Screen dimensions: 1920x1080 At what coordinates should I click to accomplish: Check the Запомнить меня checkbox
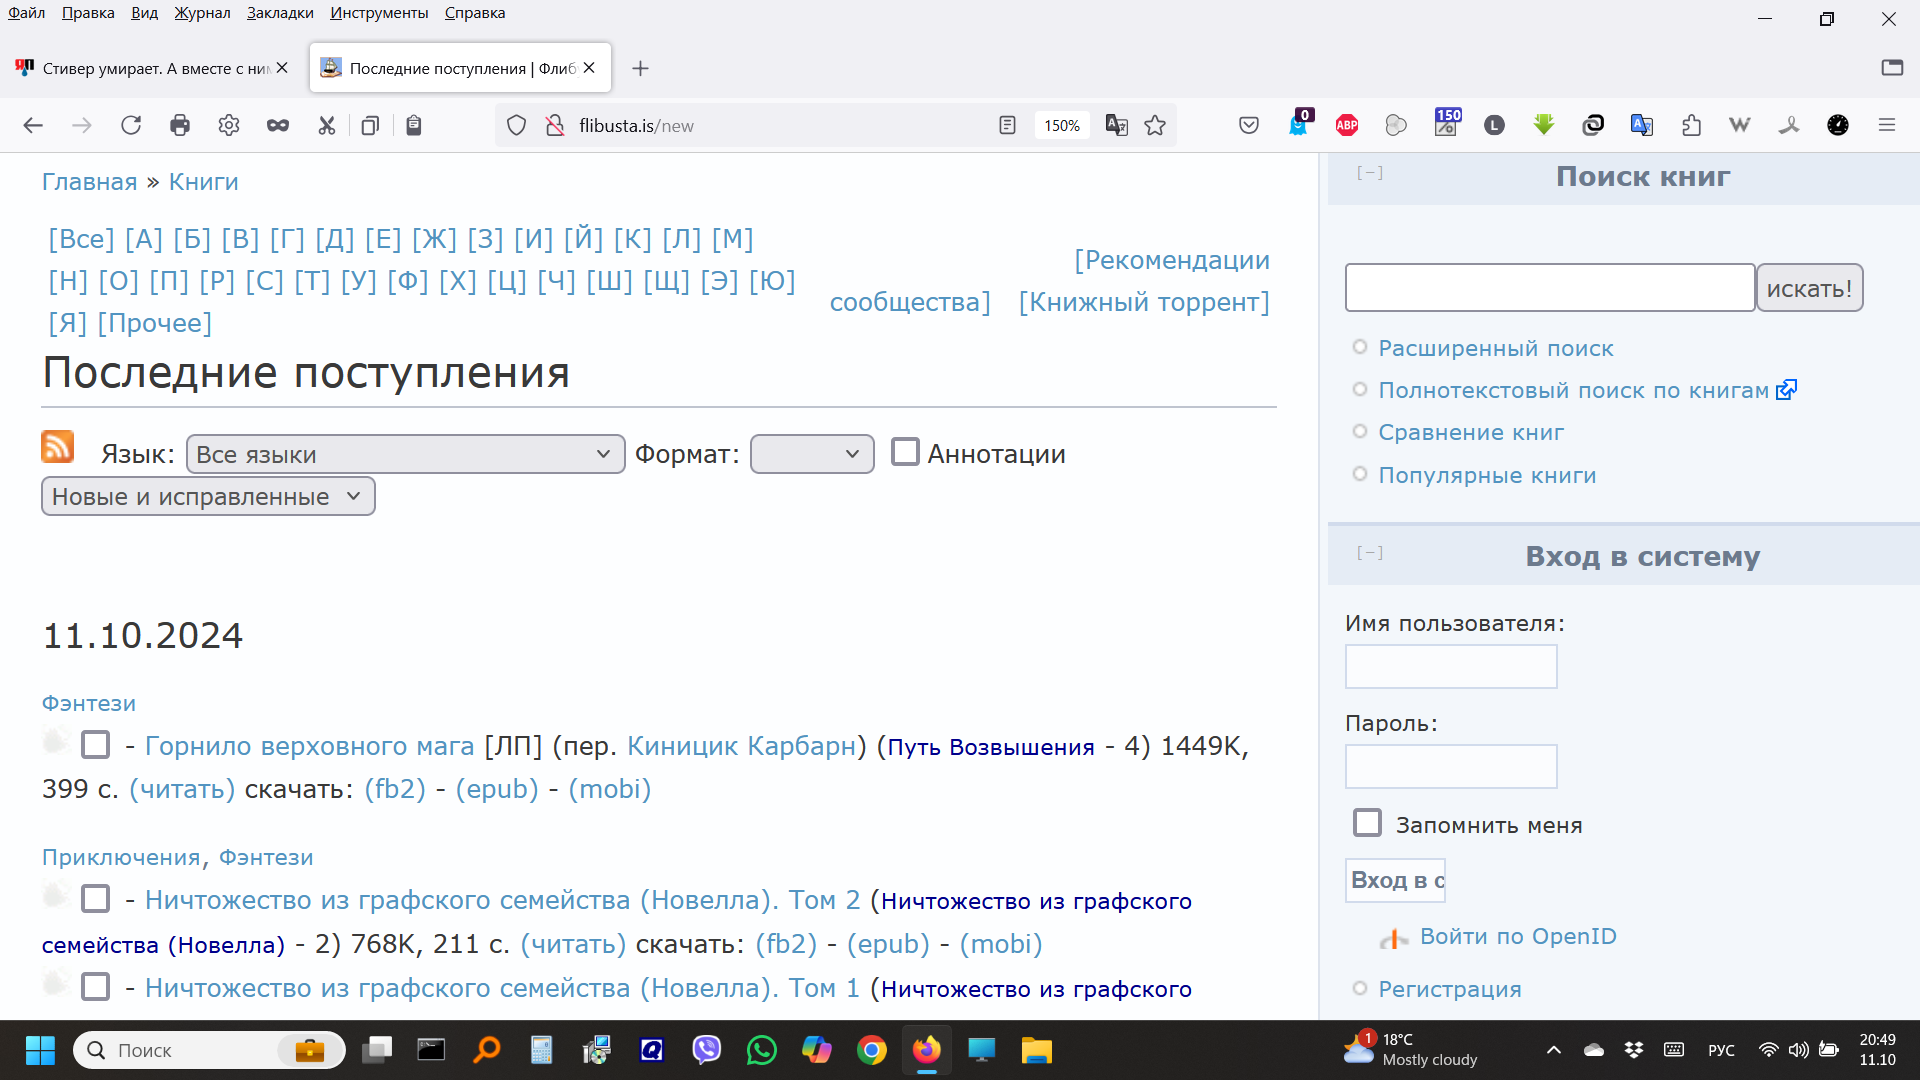click(x=1367, y=823)
